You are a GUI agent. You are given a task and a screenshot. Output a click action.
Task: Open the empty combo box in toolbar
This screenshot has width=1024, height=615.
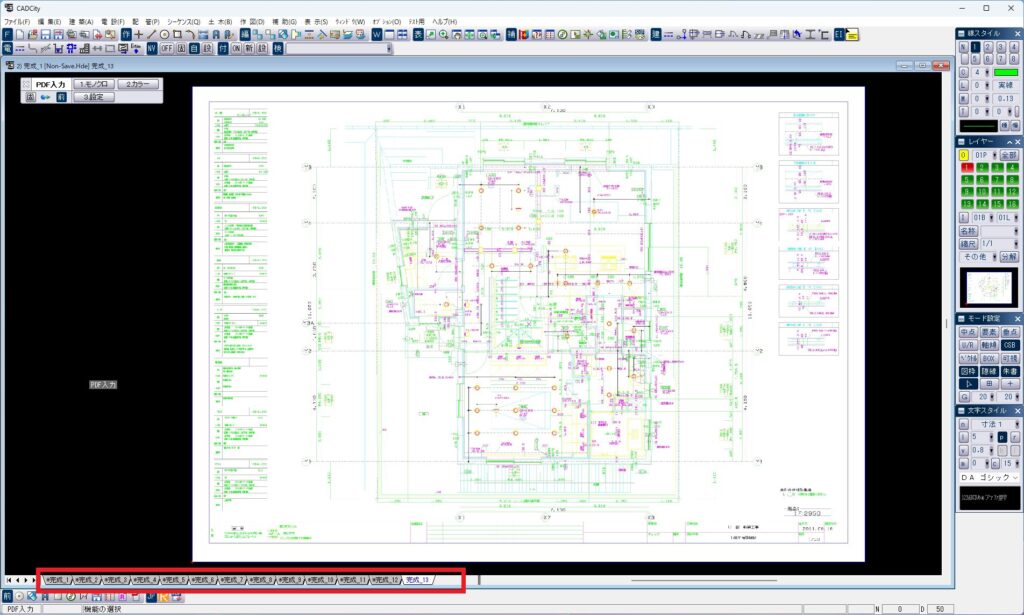tap(339, 48)
